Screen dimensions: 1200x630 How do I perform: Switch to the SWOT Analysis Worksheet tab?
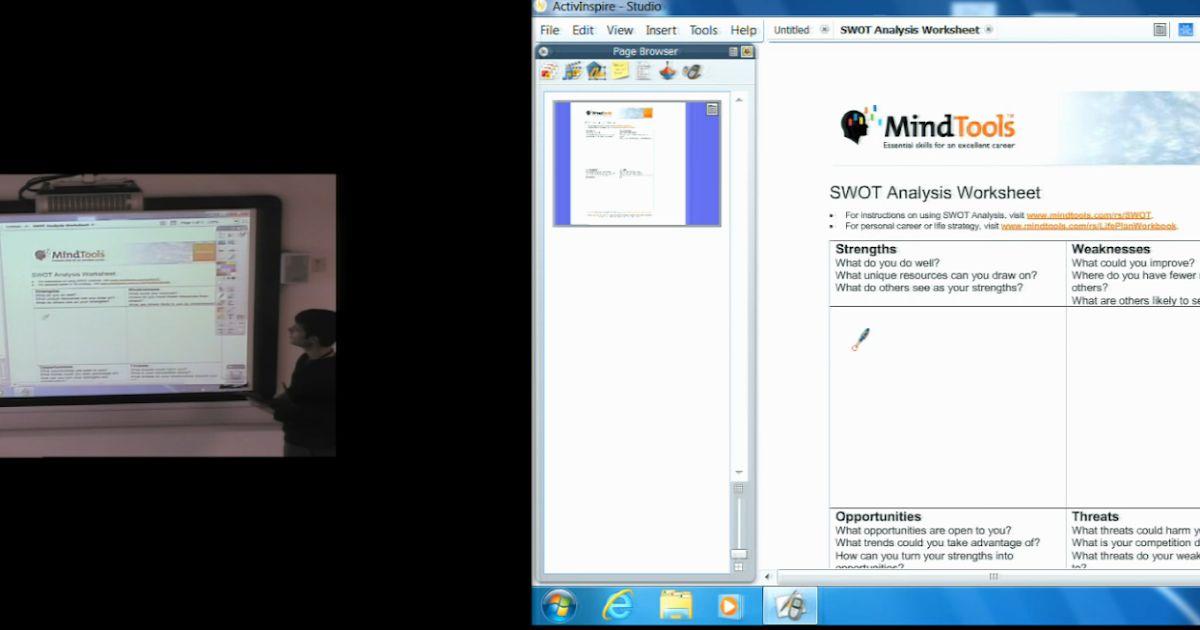point(910,30)
